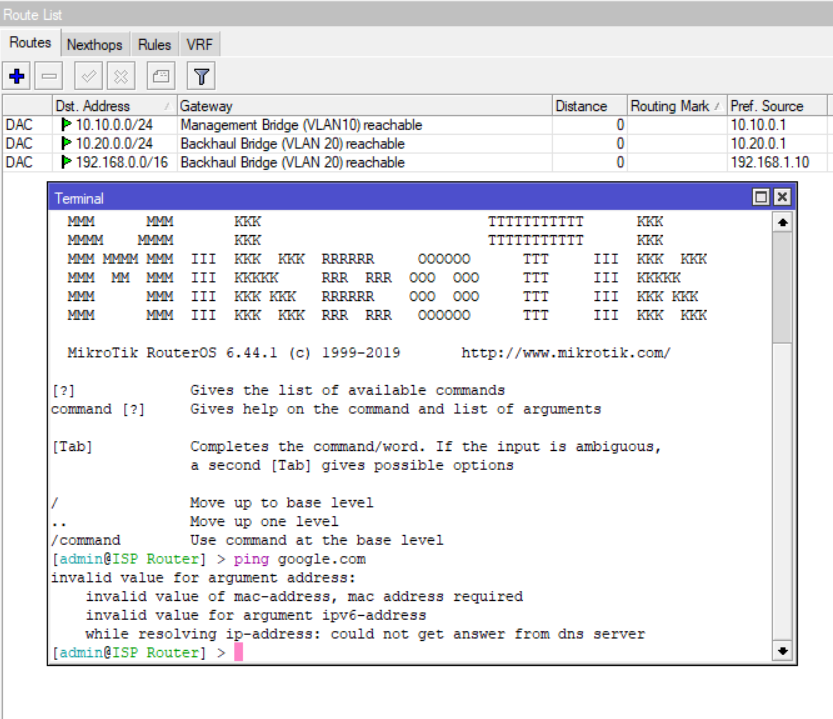Remove the selected route with the minus icon
The height and width of the screenshot is (719, 833).
click(49, 77)
